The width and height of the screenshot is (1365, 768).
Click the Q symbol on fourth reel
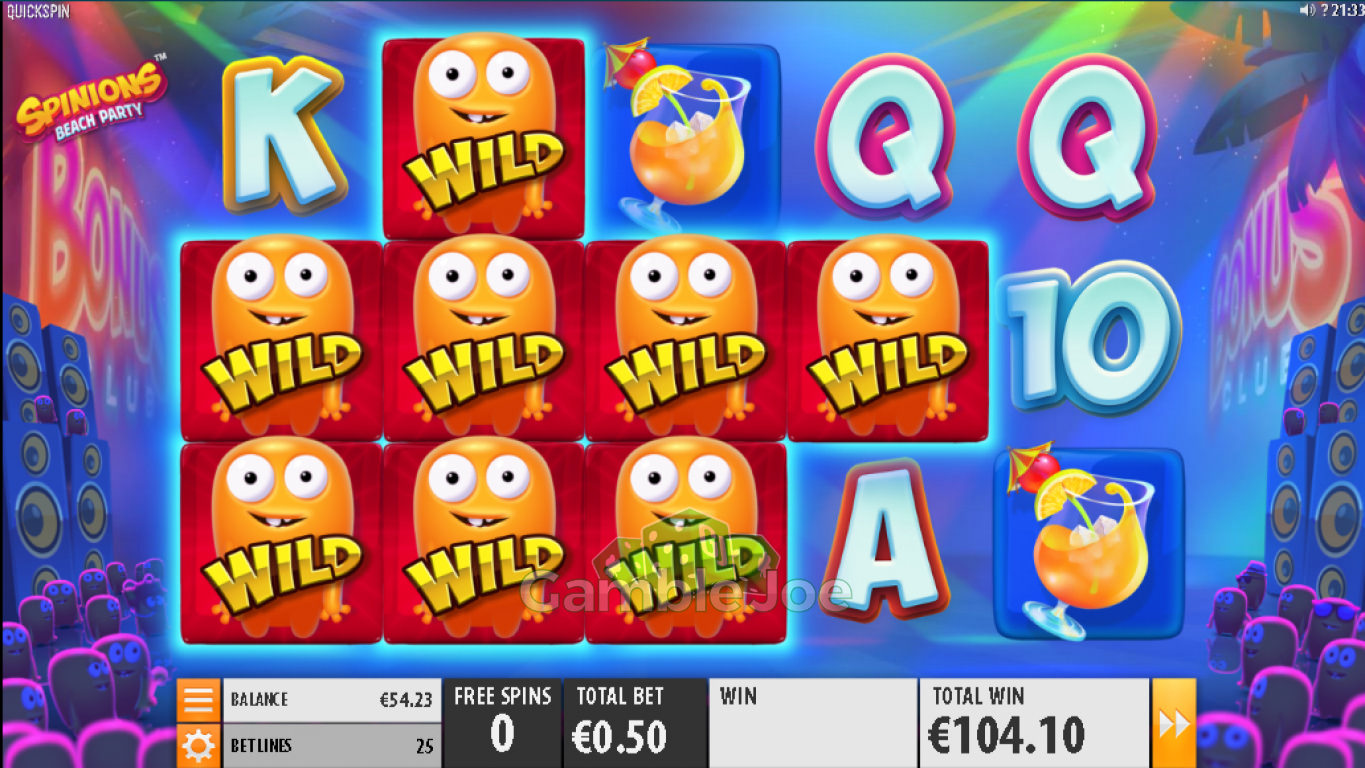click(885, 137)
